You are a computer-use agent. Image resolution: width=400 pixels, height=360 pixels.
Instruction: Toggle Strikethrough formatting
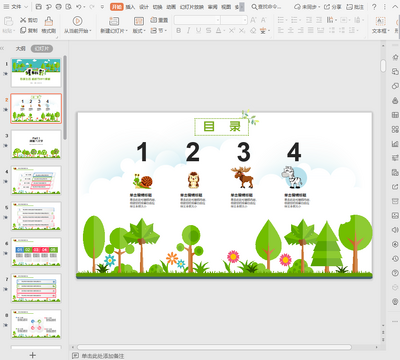pos(209,31)
